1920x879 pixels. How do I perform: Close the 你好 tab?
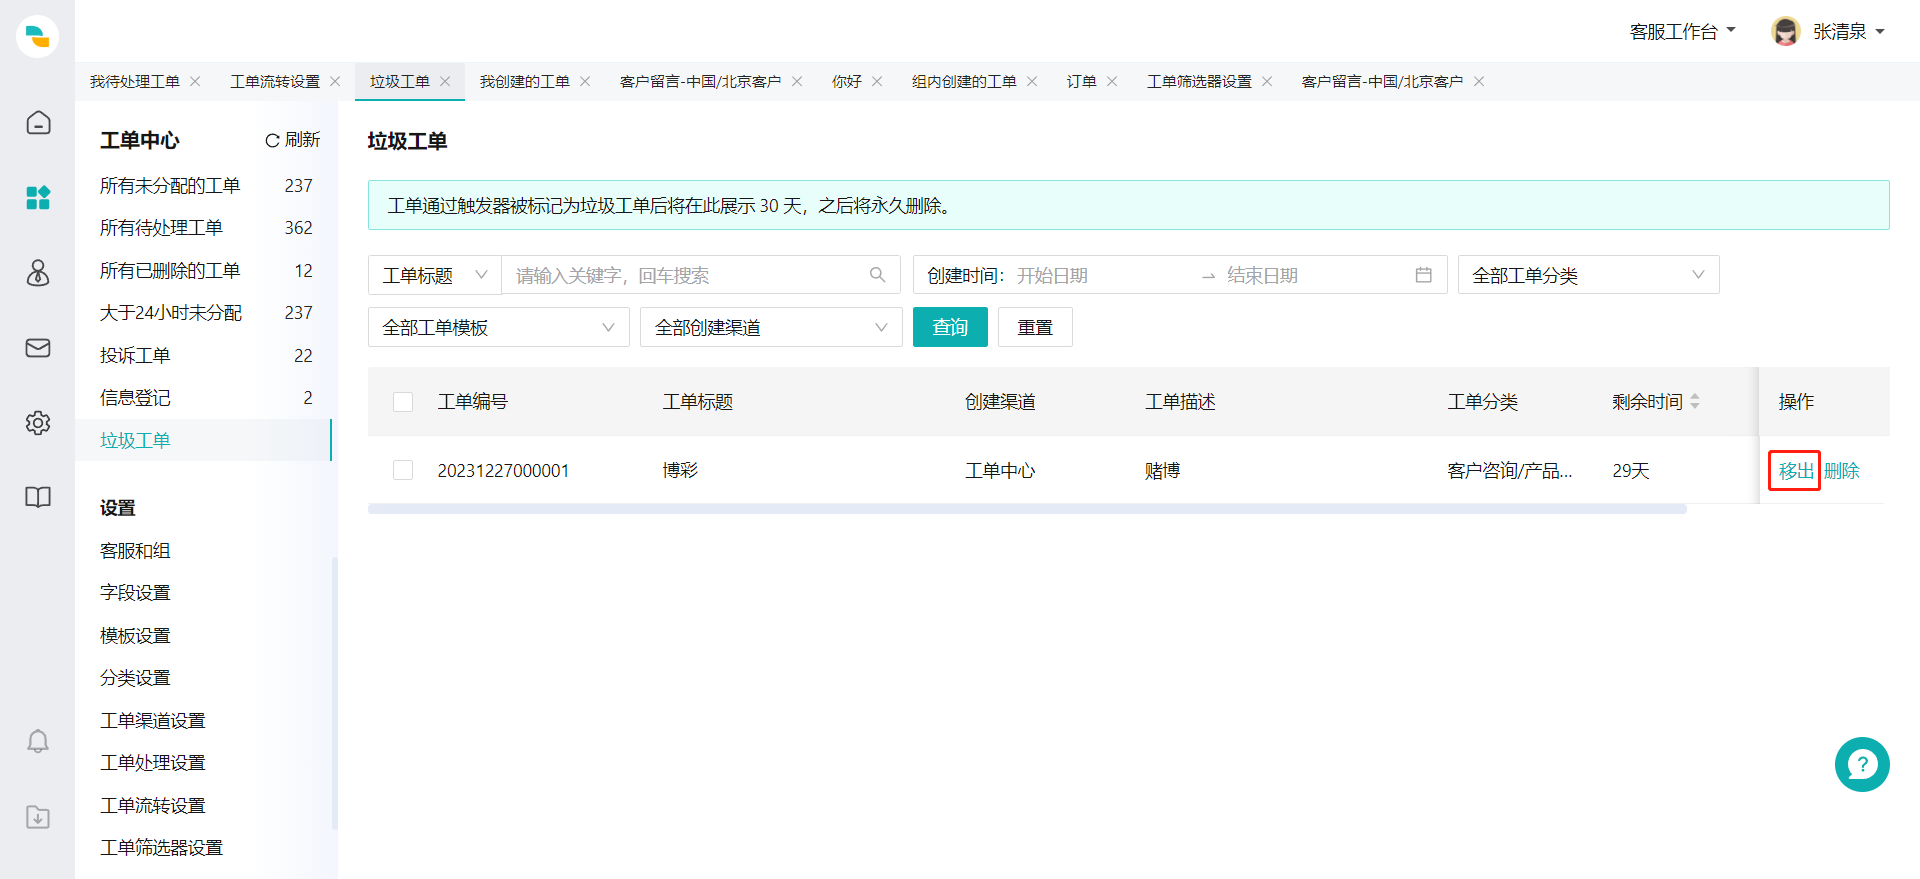[877, 82]
